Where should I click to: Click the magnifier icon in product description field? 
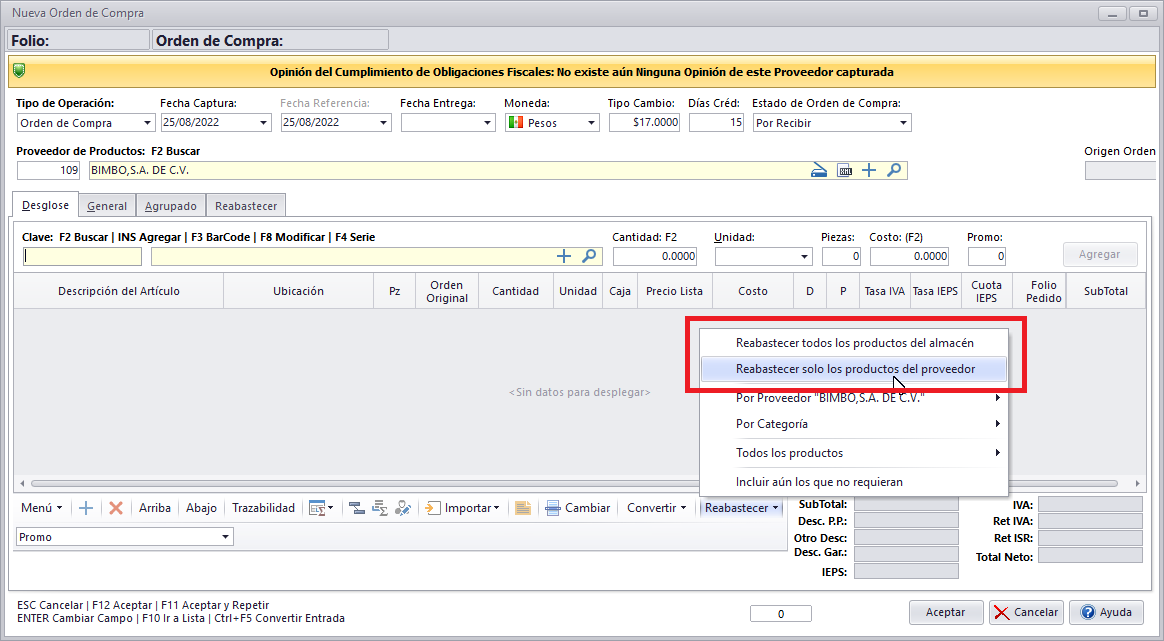pos(589,256)
